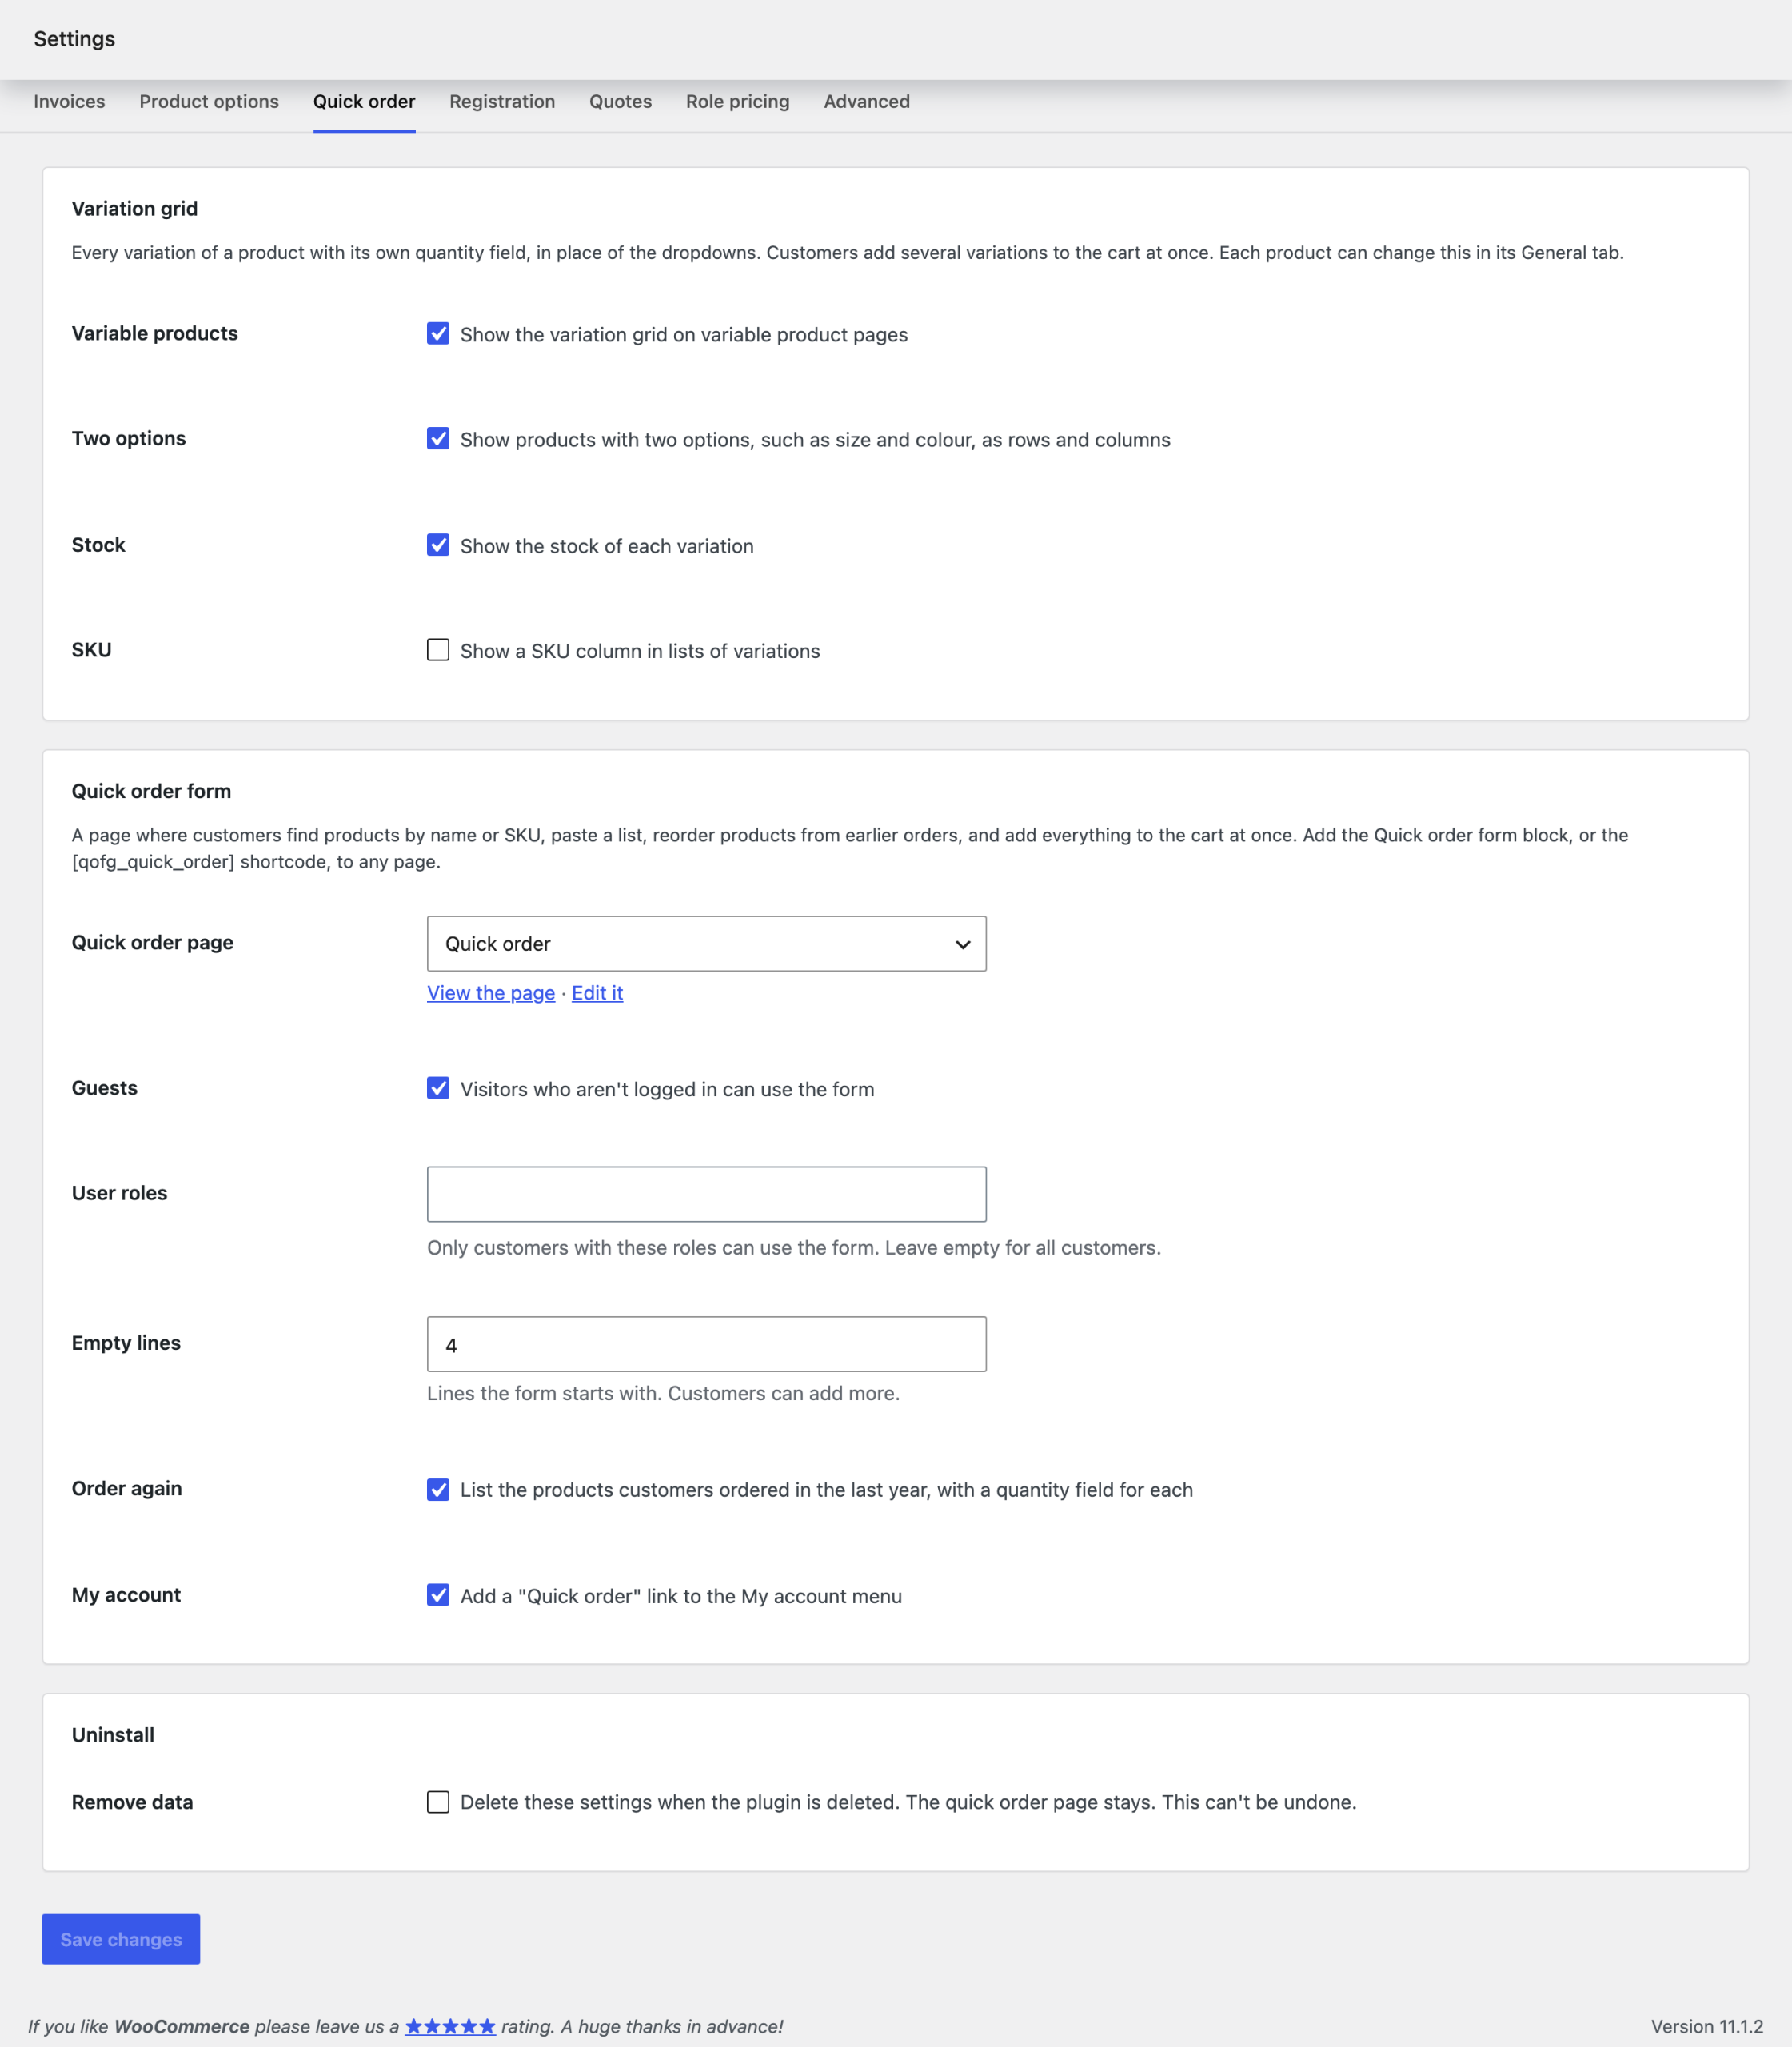Uncheck the Order again checkbox

pyautogui.click(x=438, y=1489)
